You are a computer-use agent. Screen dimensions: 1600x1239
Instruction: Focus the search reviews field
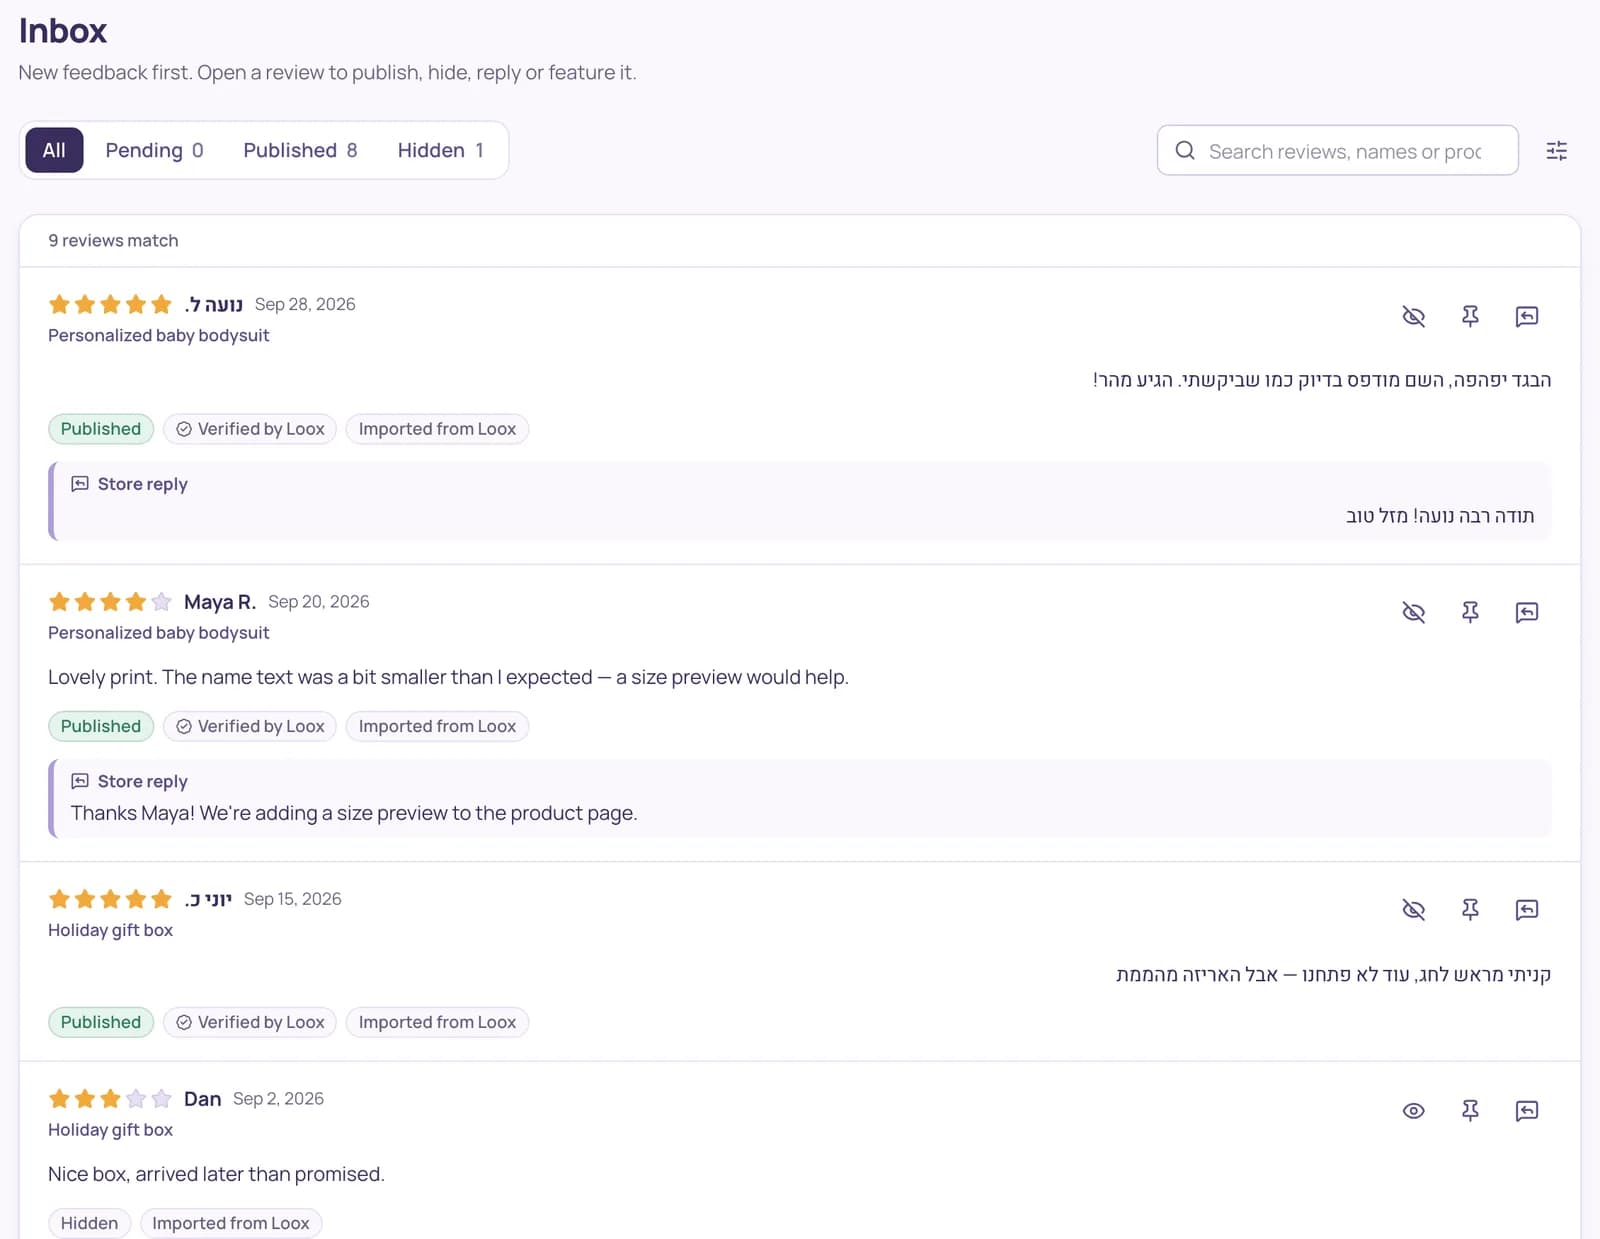[x=1338, y=151]
